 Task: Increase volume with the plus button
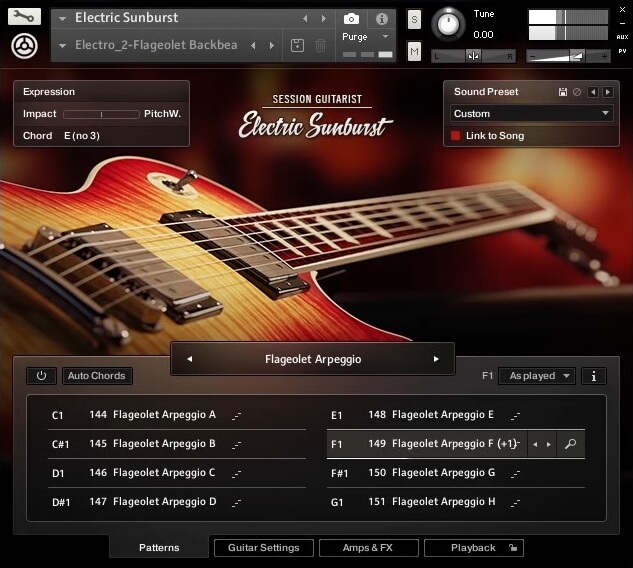click(x=604, y=57)
